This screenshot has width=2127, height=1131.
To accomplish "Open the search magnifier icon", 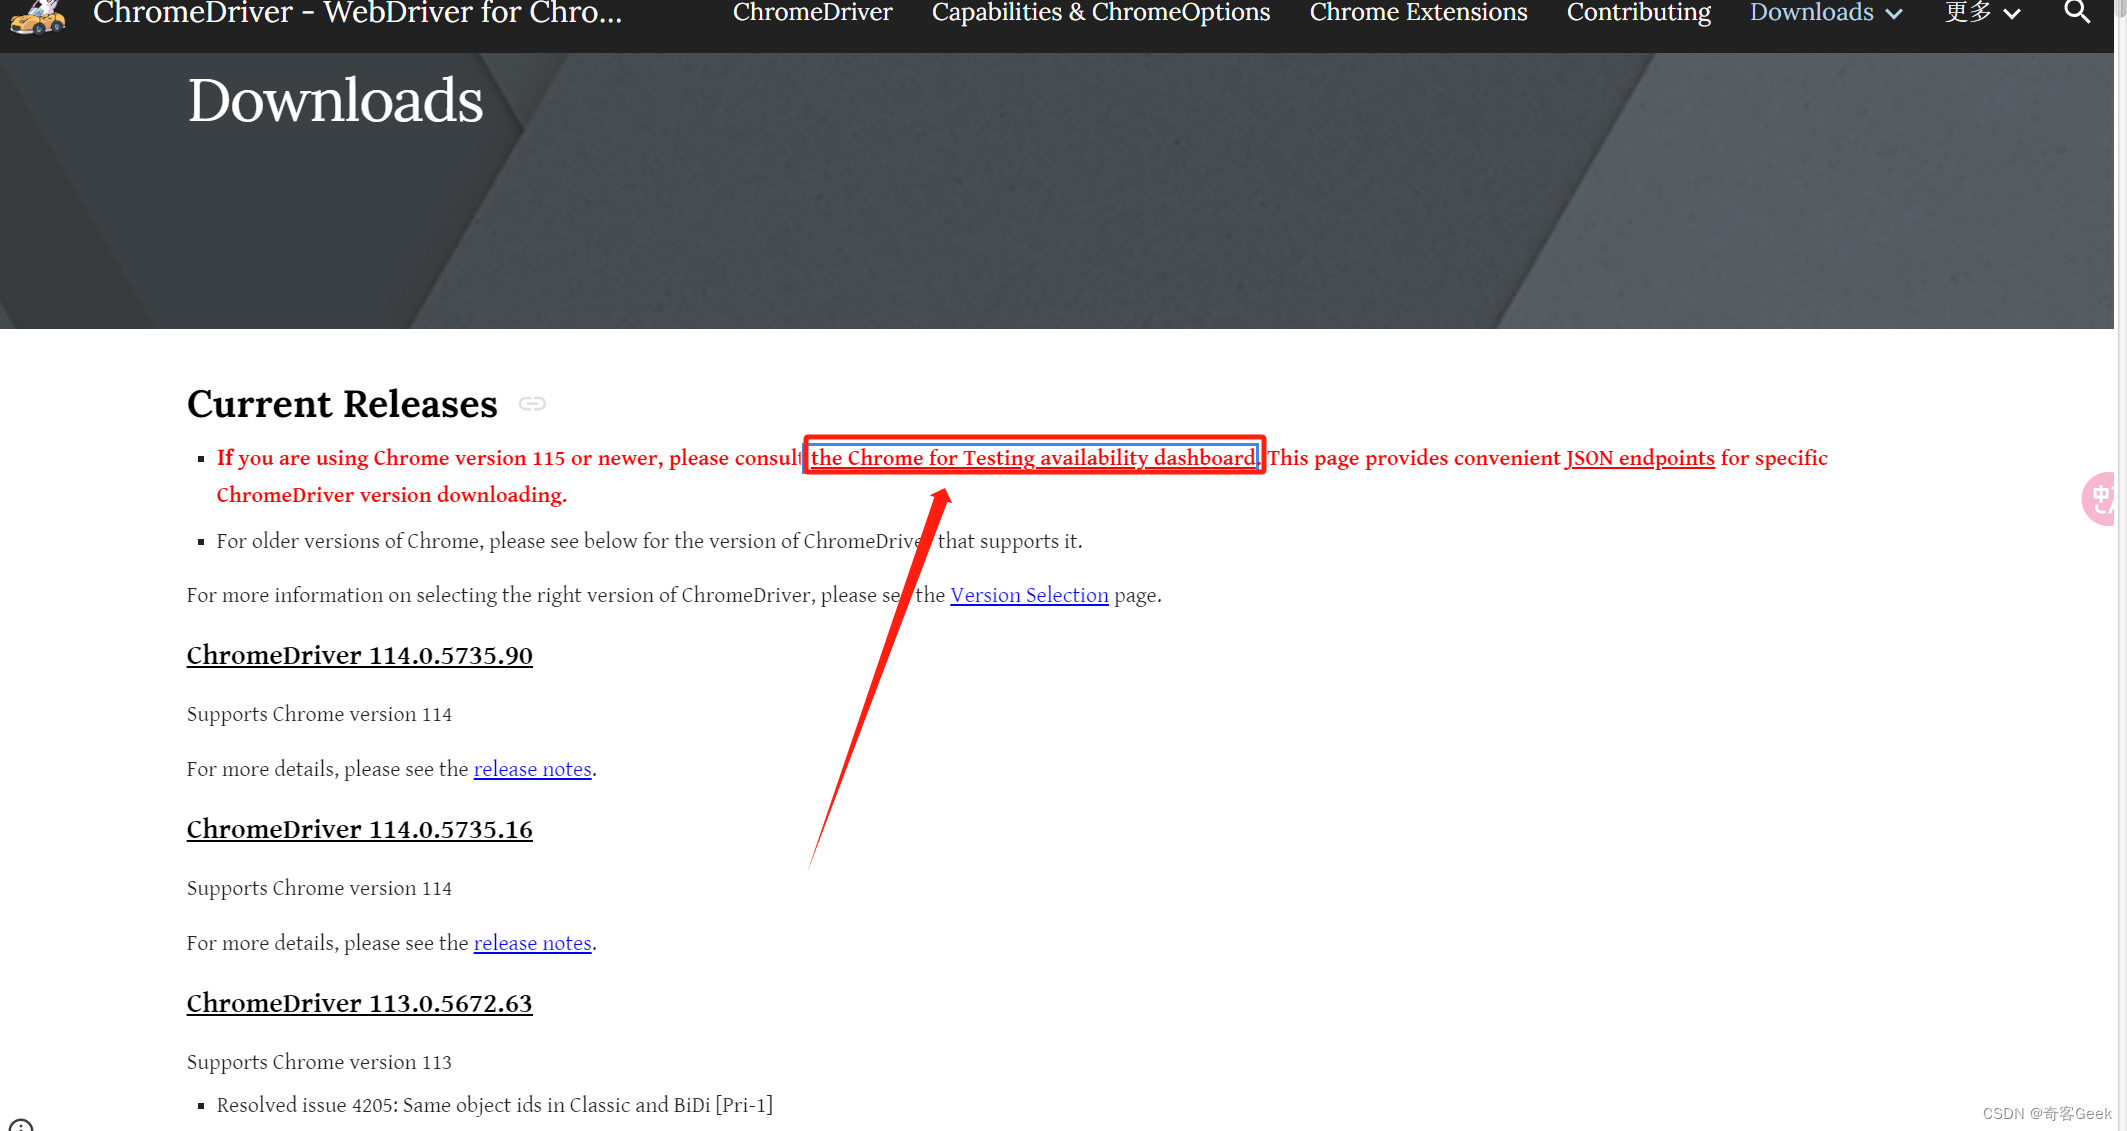I will coord(2076,14).
